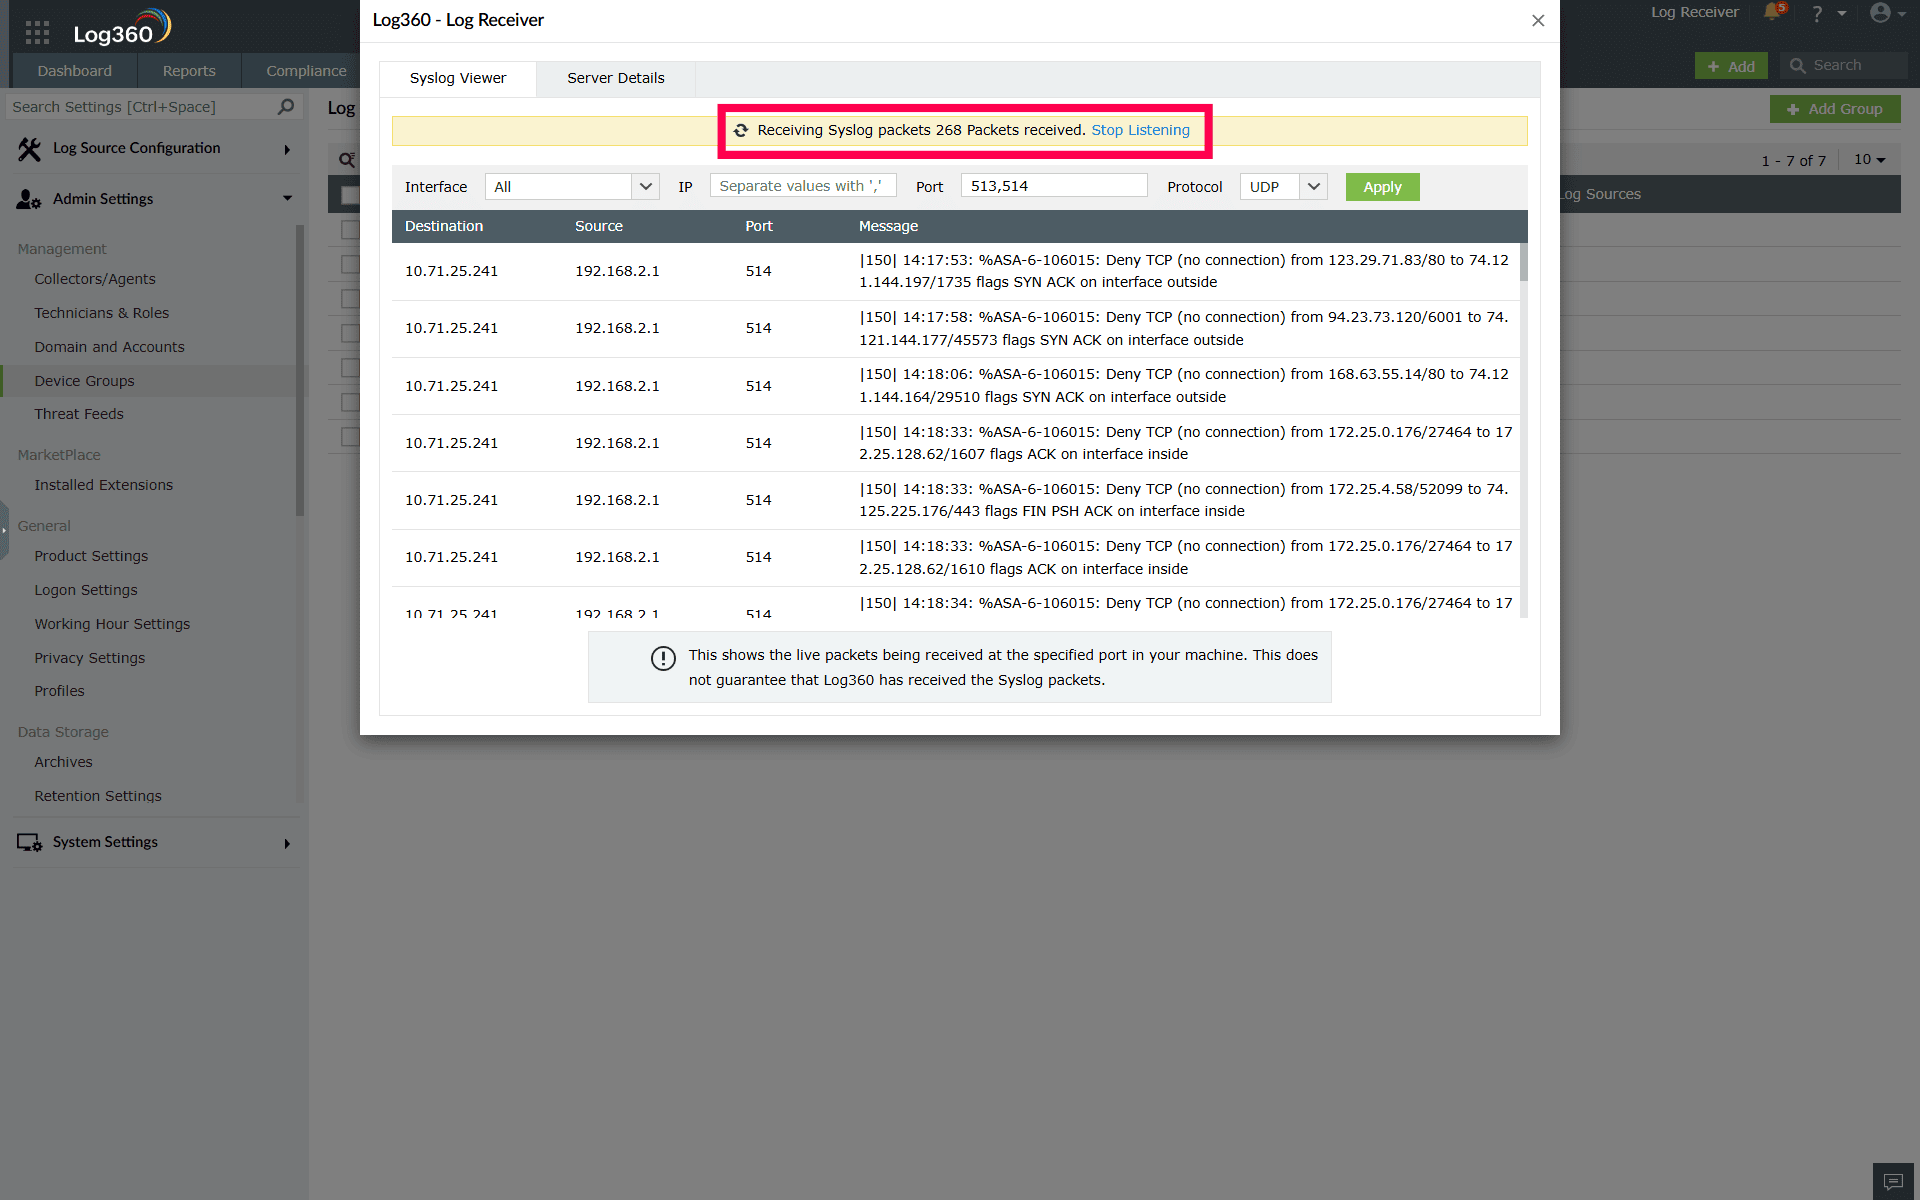Open the chat feedback icon
Image resolution: width=1920 pixels, height=1200 pixels.
pos(1893,1181)
